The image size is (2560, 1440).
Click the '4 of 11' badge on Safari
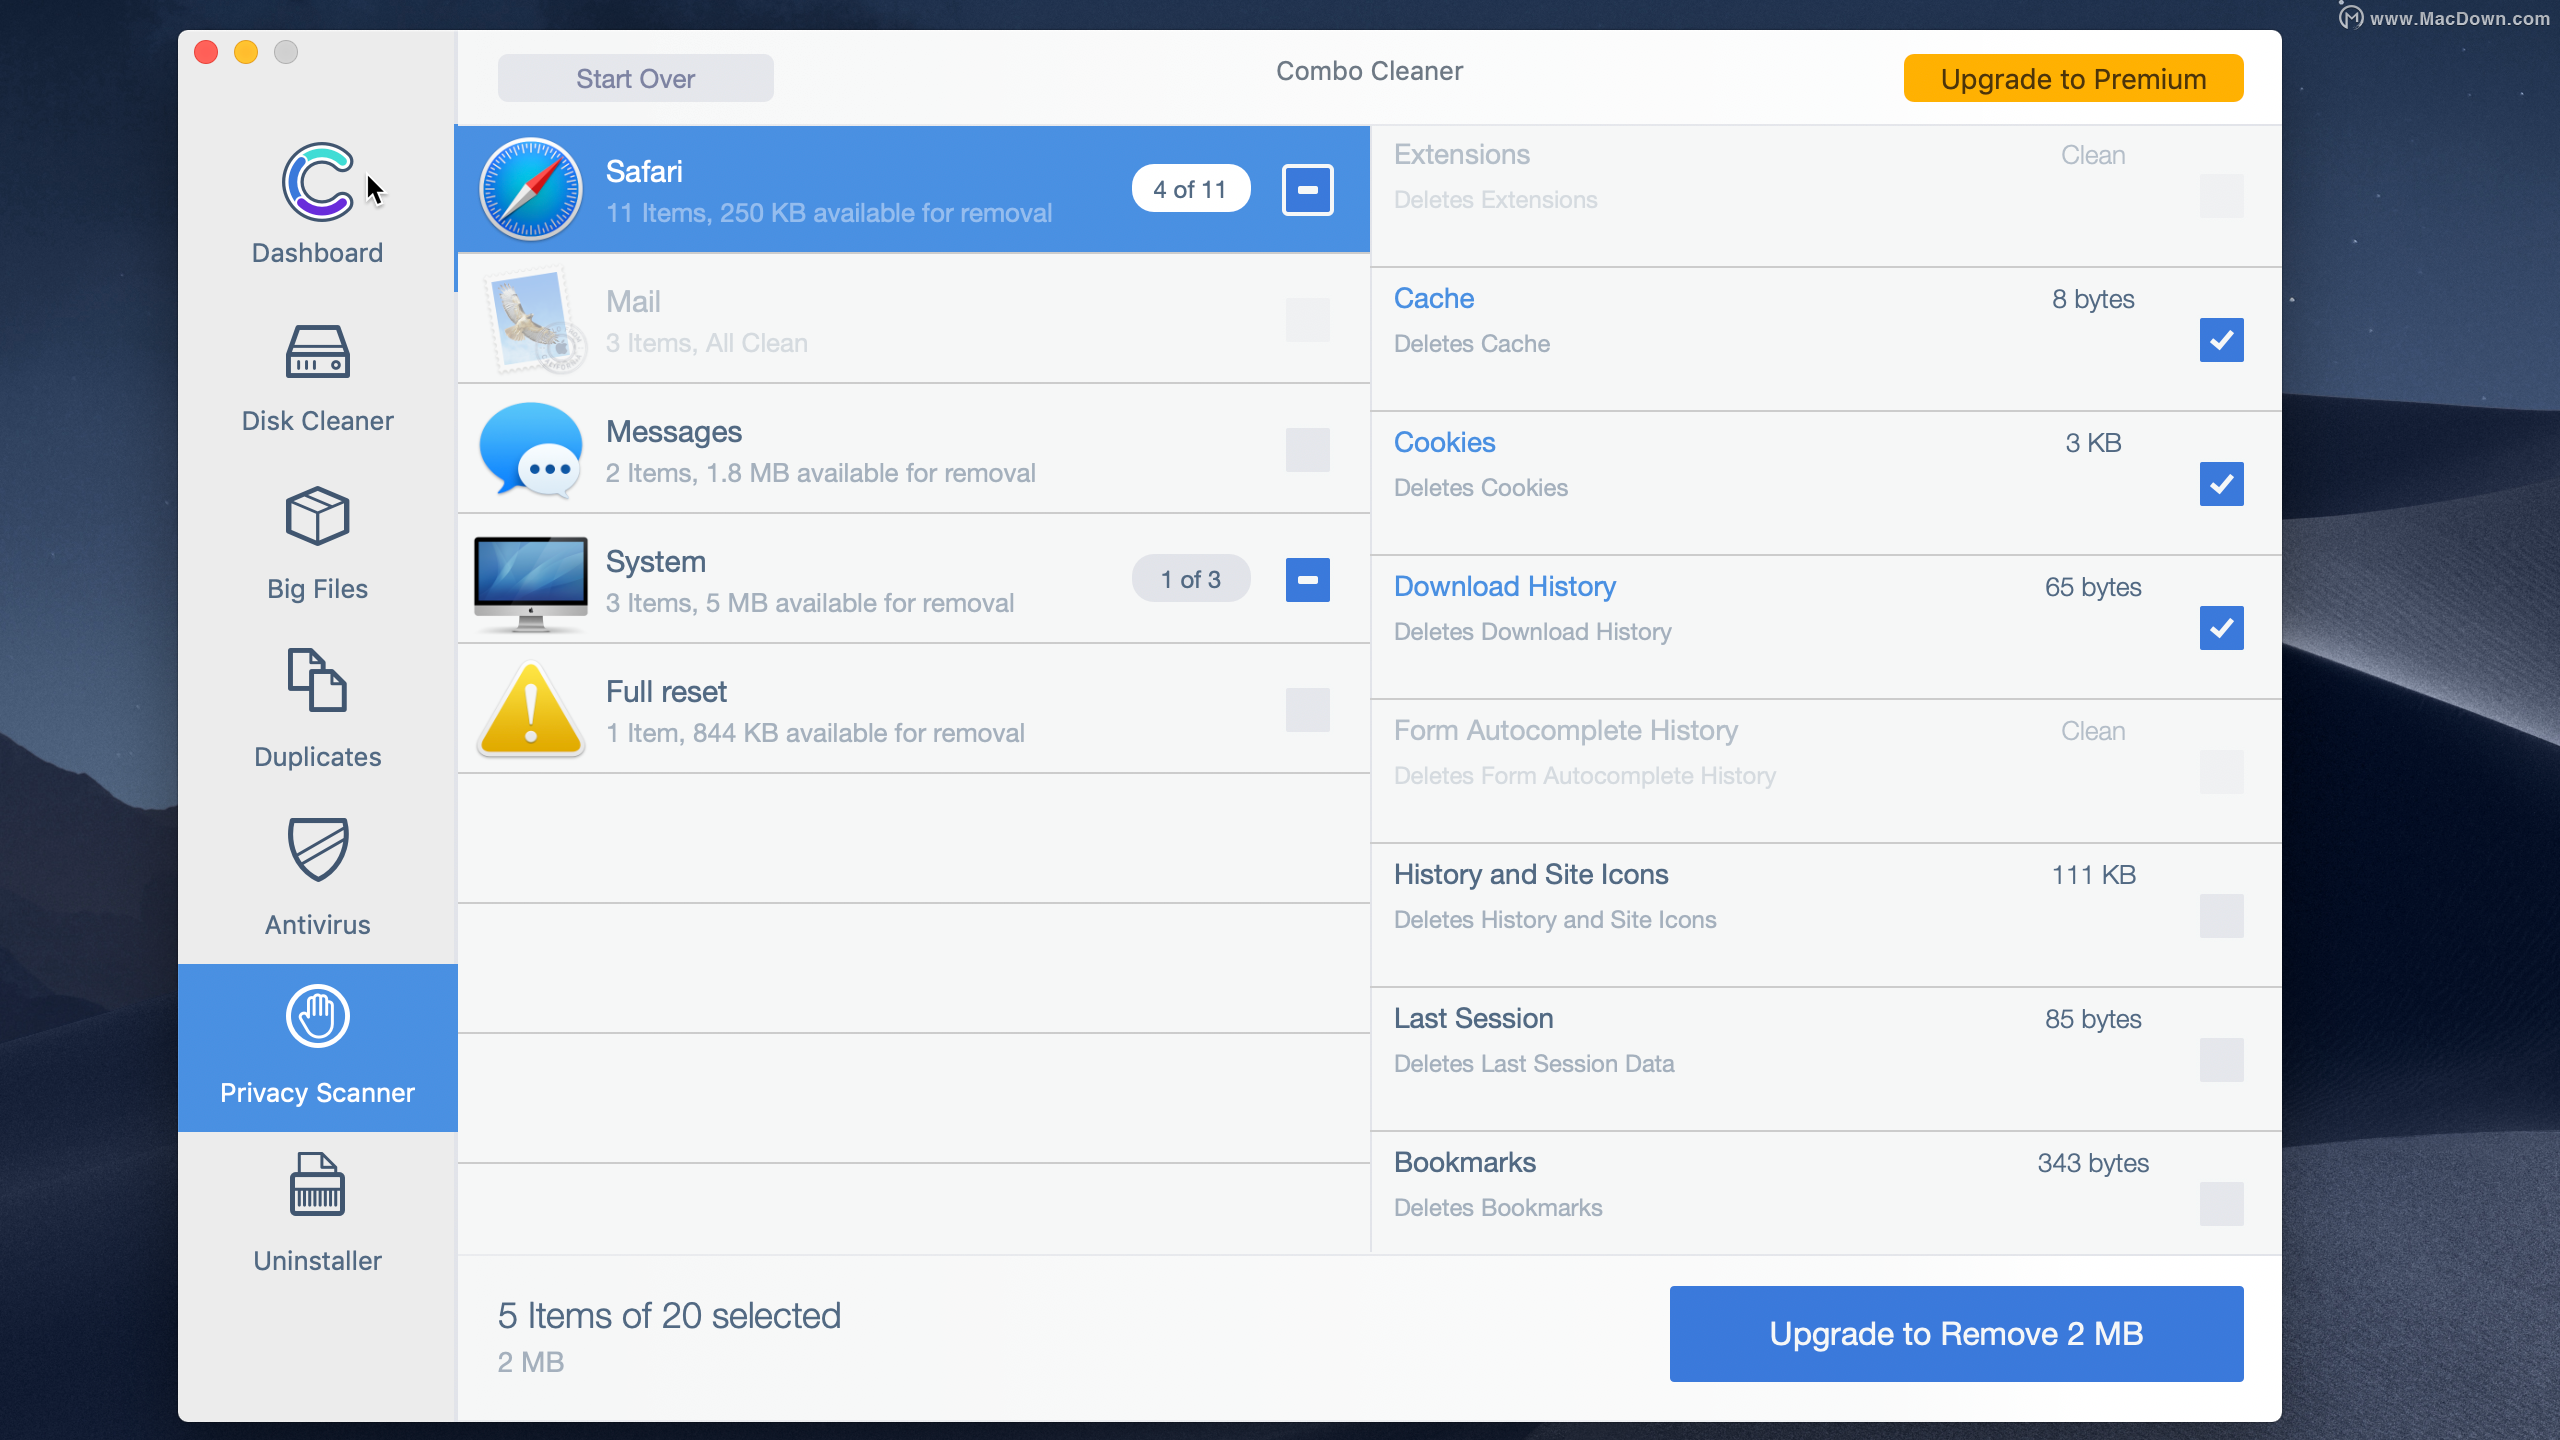coord(1191,189)
